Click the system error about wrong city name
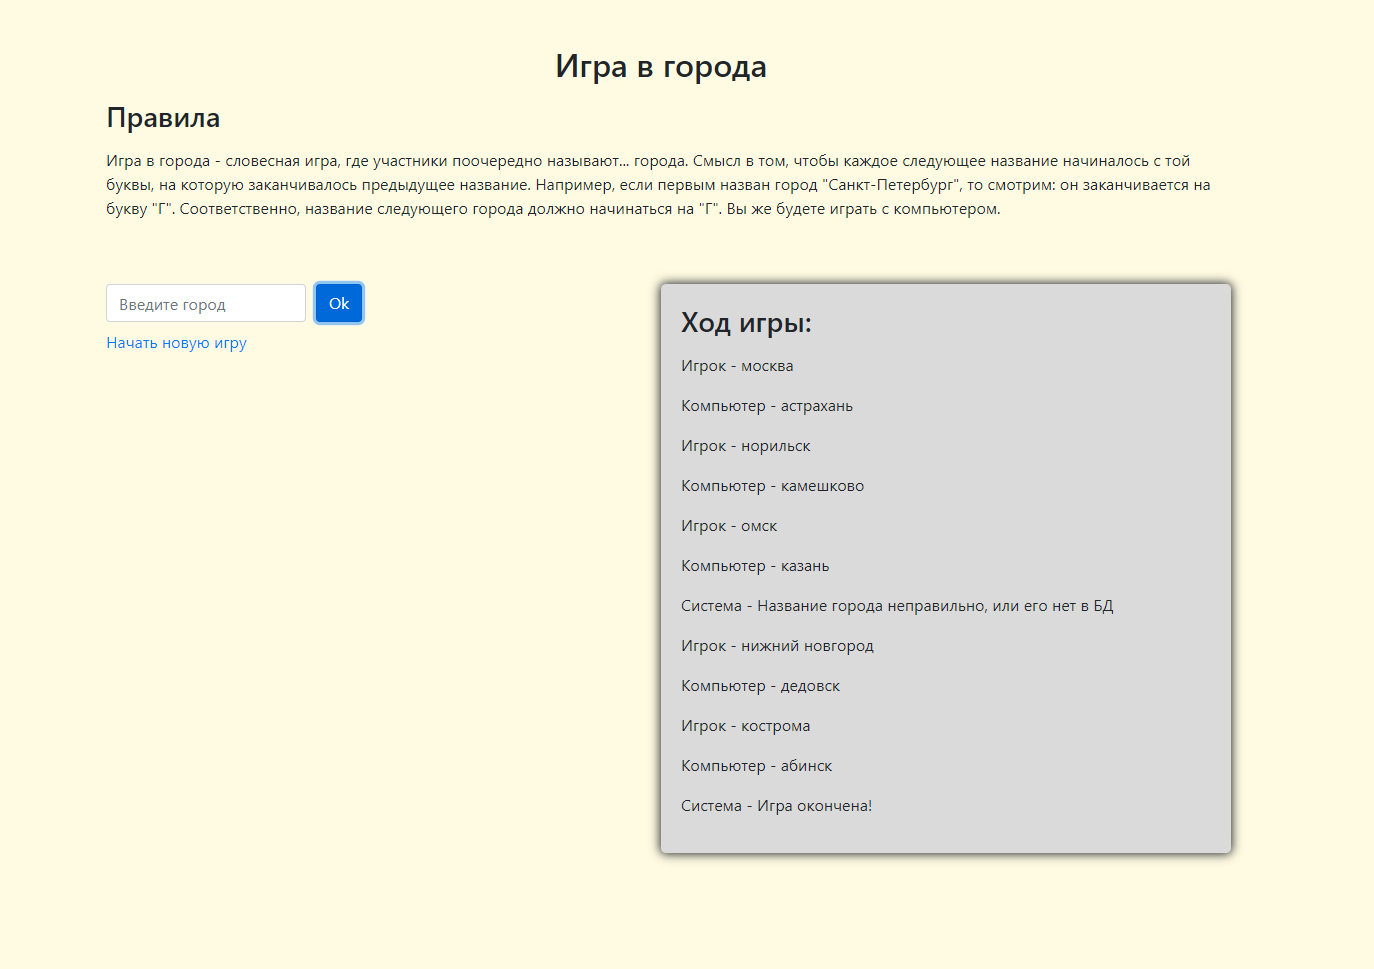The height and width of the screenshot is (969, 1374). 897,606
